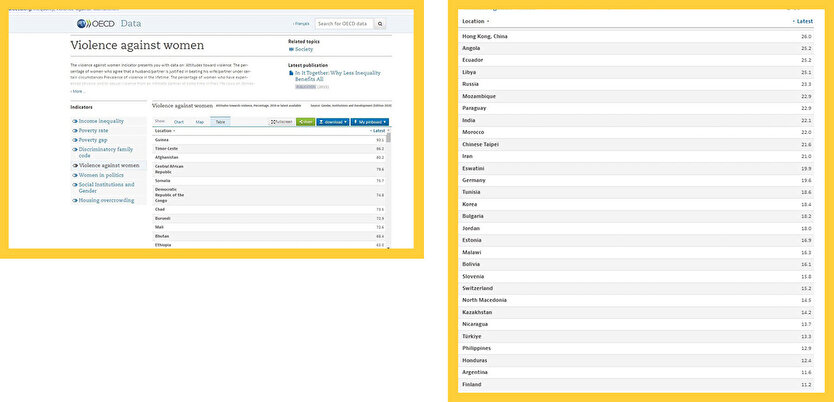Click the green Share button

306,121
